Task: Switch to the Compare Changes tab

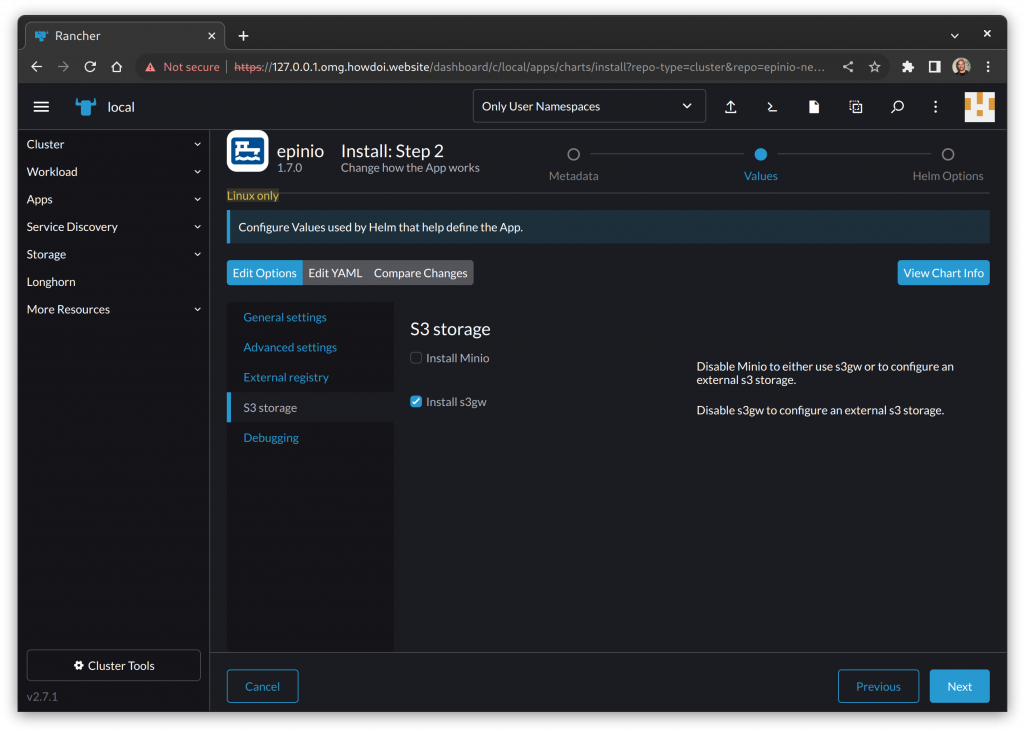Action: pos(420,273)
